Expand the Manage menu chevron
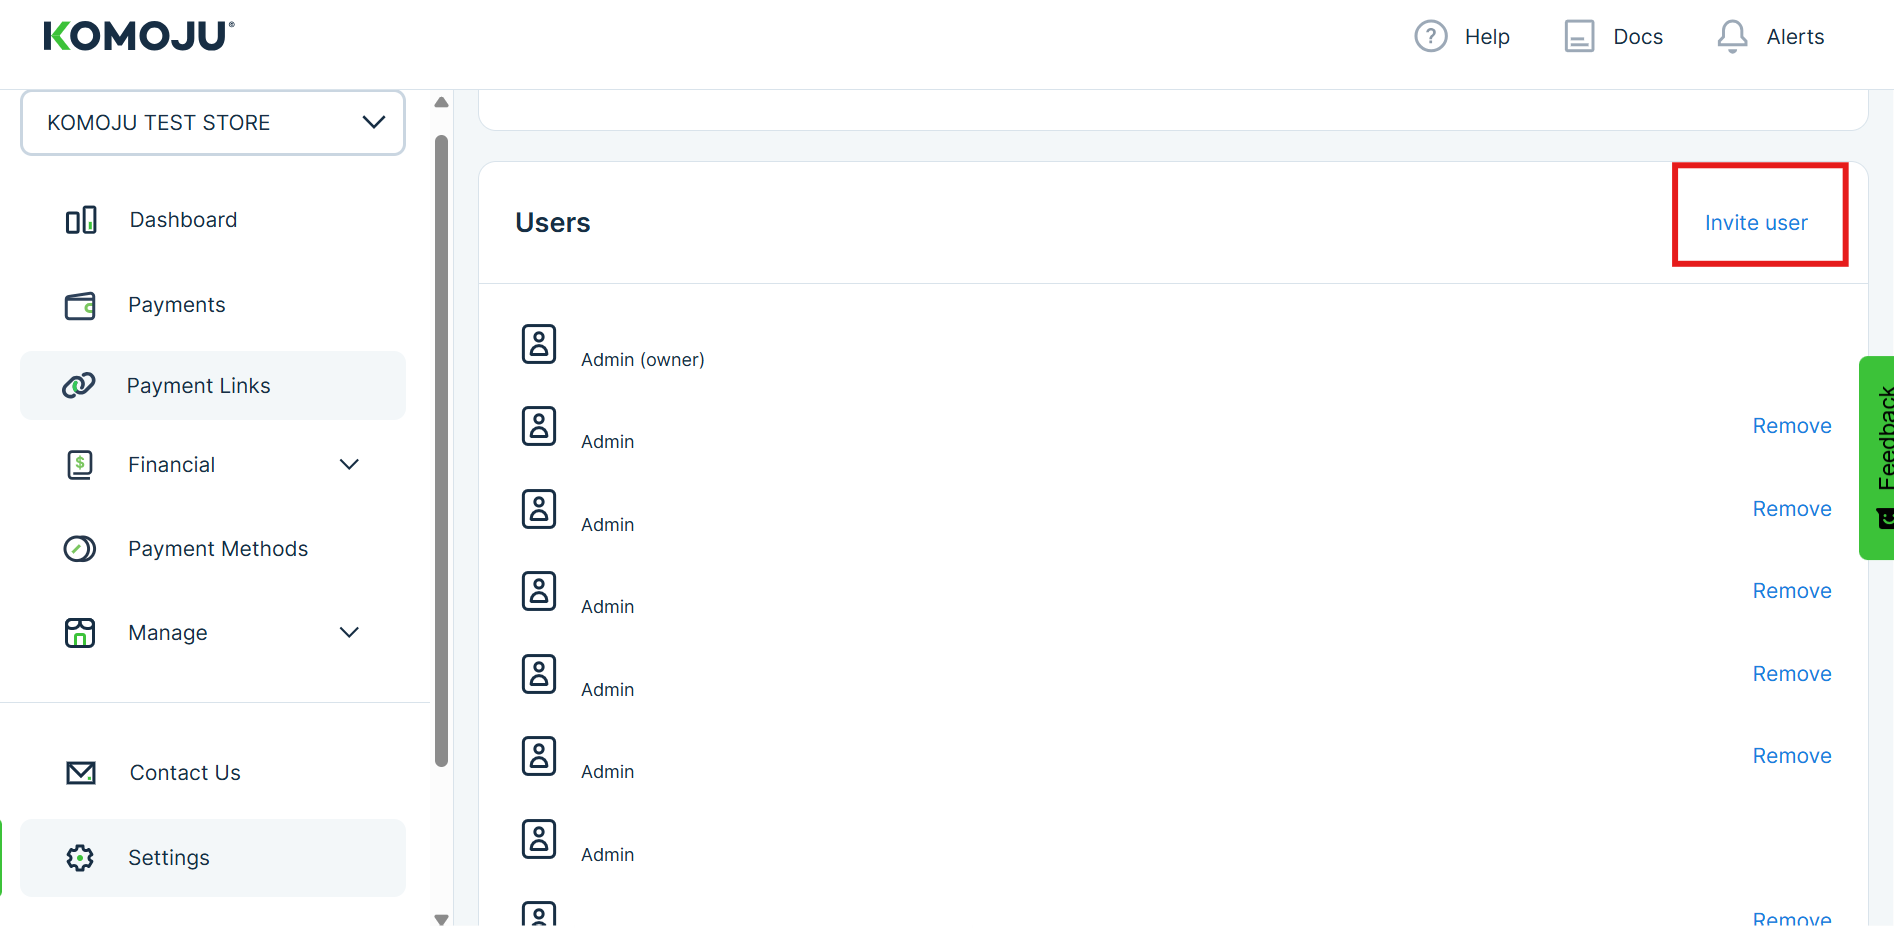 click(349, 633)
